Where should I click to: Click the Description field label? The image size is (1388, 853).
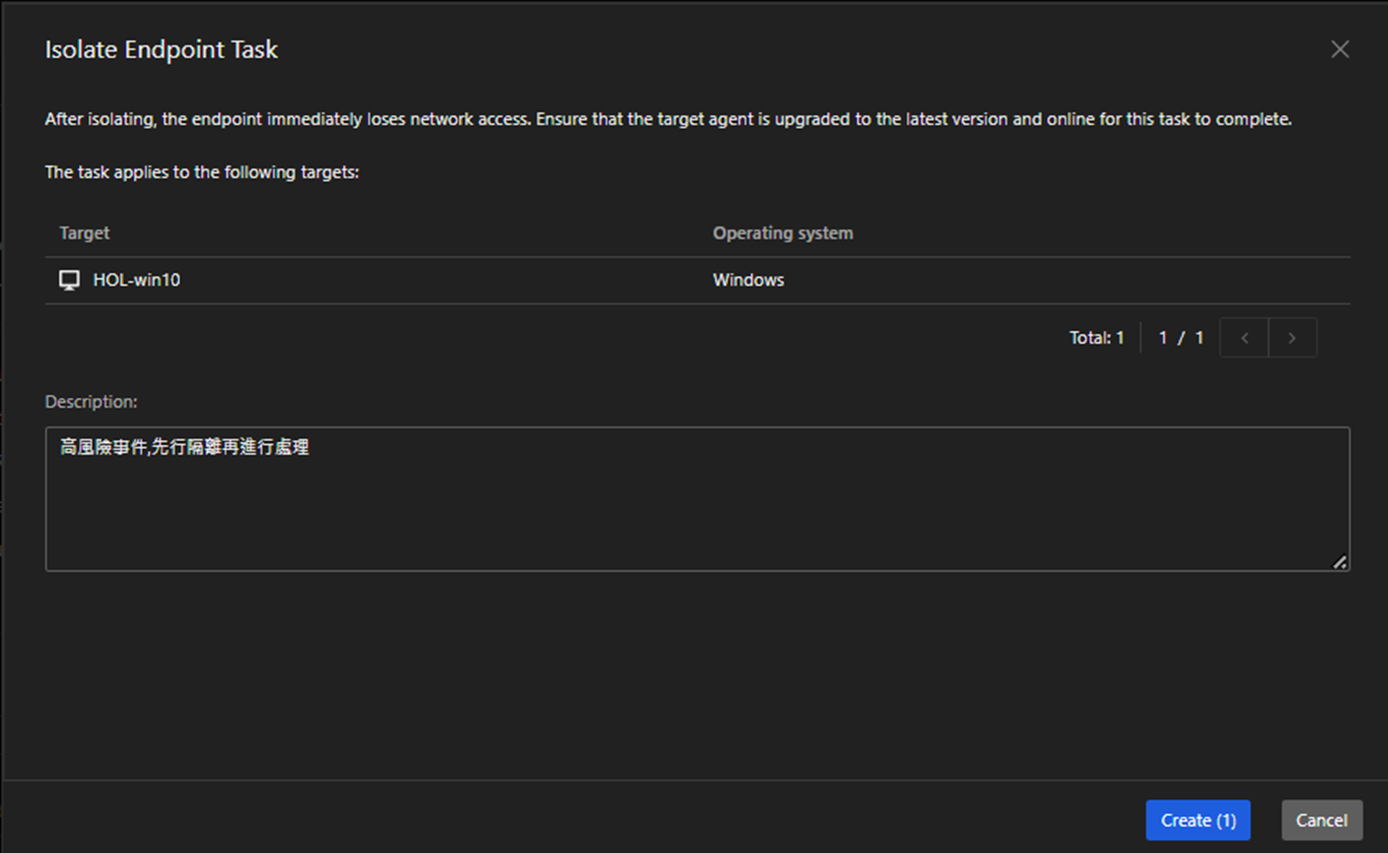tap(91, 402)
